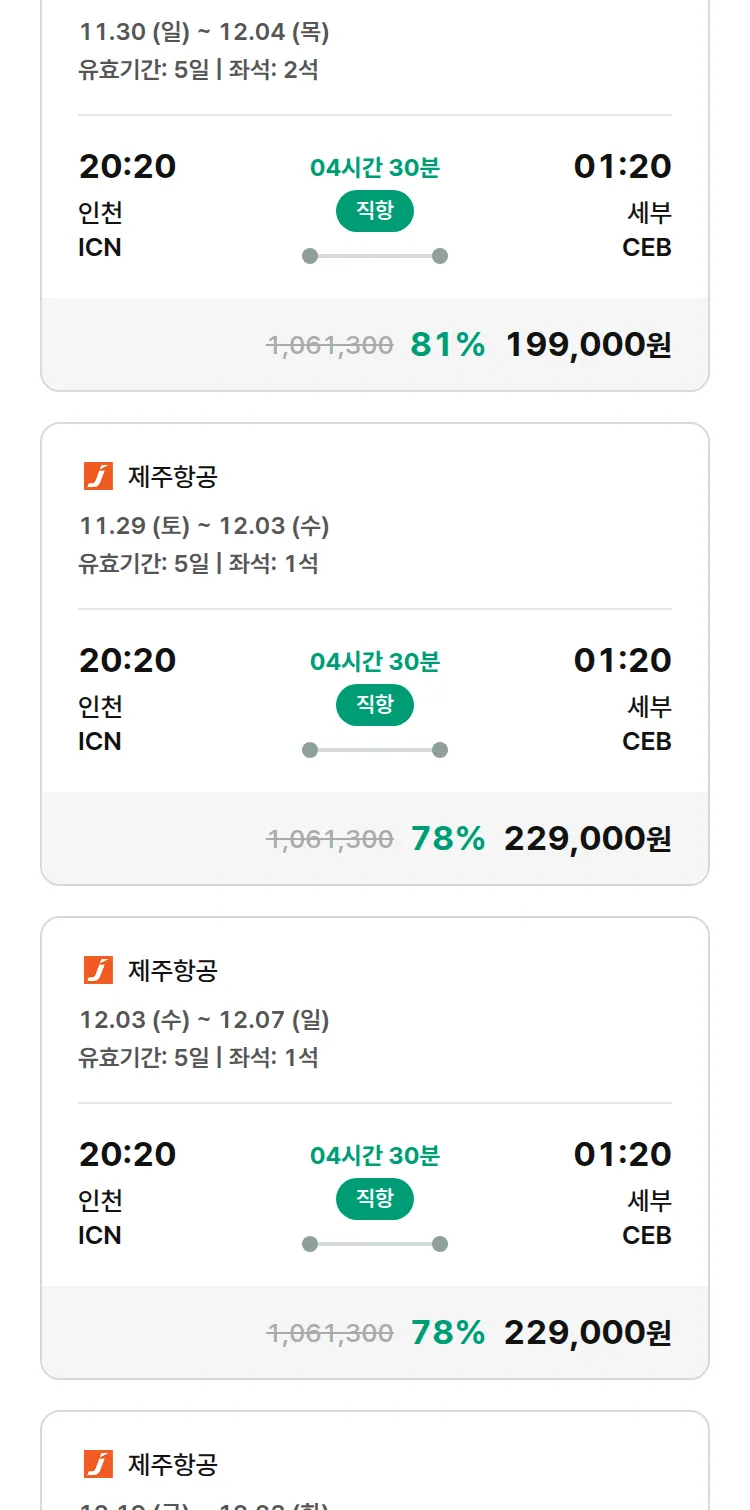Viewport: 750px width, 1510px height.
Task: Tap the 04시간 30분 duration on the 12.03 flight
Action: (x=375, y=1156)
